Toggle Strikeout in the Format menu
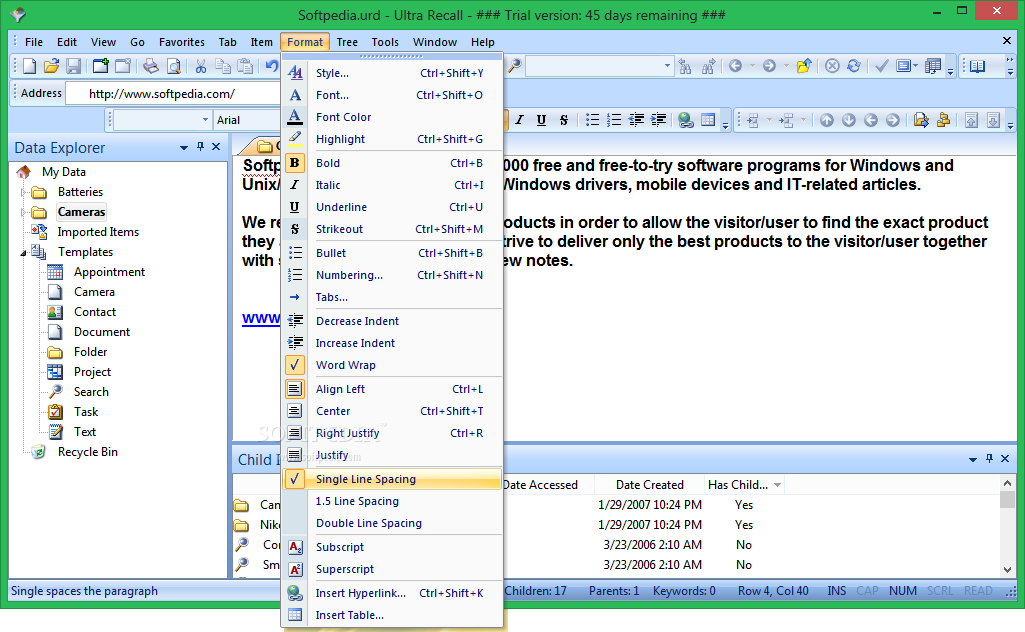The image size is (1025, 632). (393, 229)
